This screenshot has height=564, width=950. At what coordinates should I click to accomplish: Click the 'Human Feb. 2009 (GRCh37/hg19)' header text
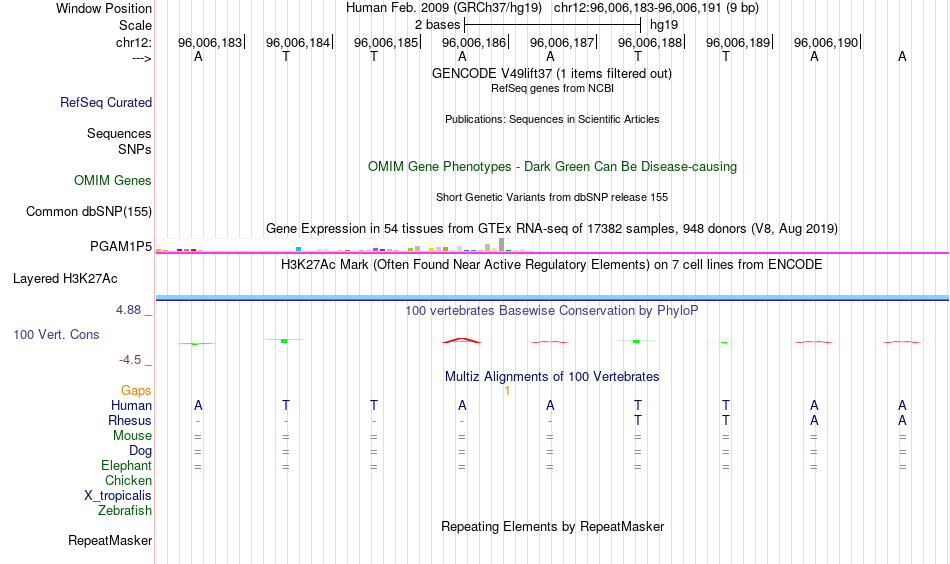[444, 8]
